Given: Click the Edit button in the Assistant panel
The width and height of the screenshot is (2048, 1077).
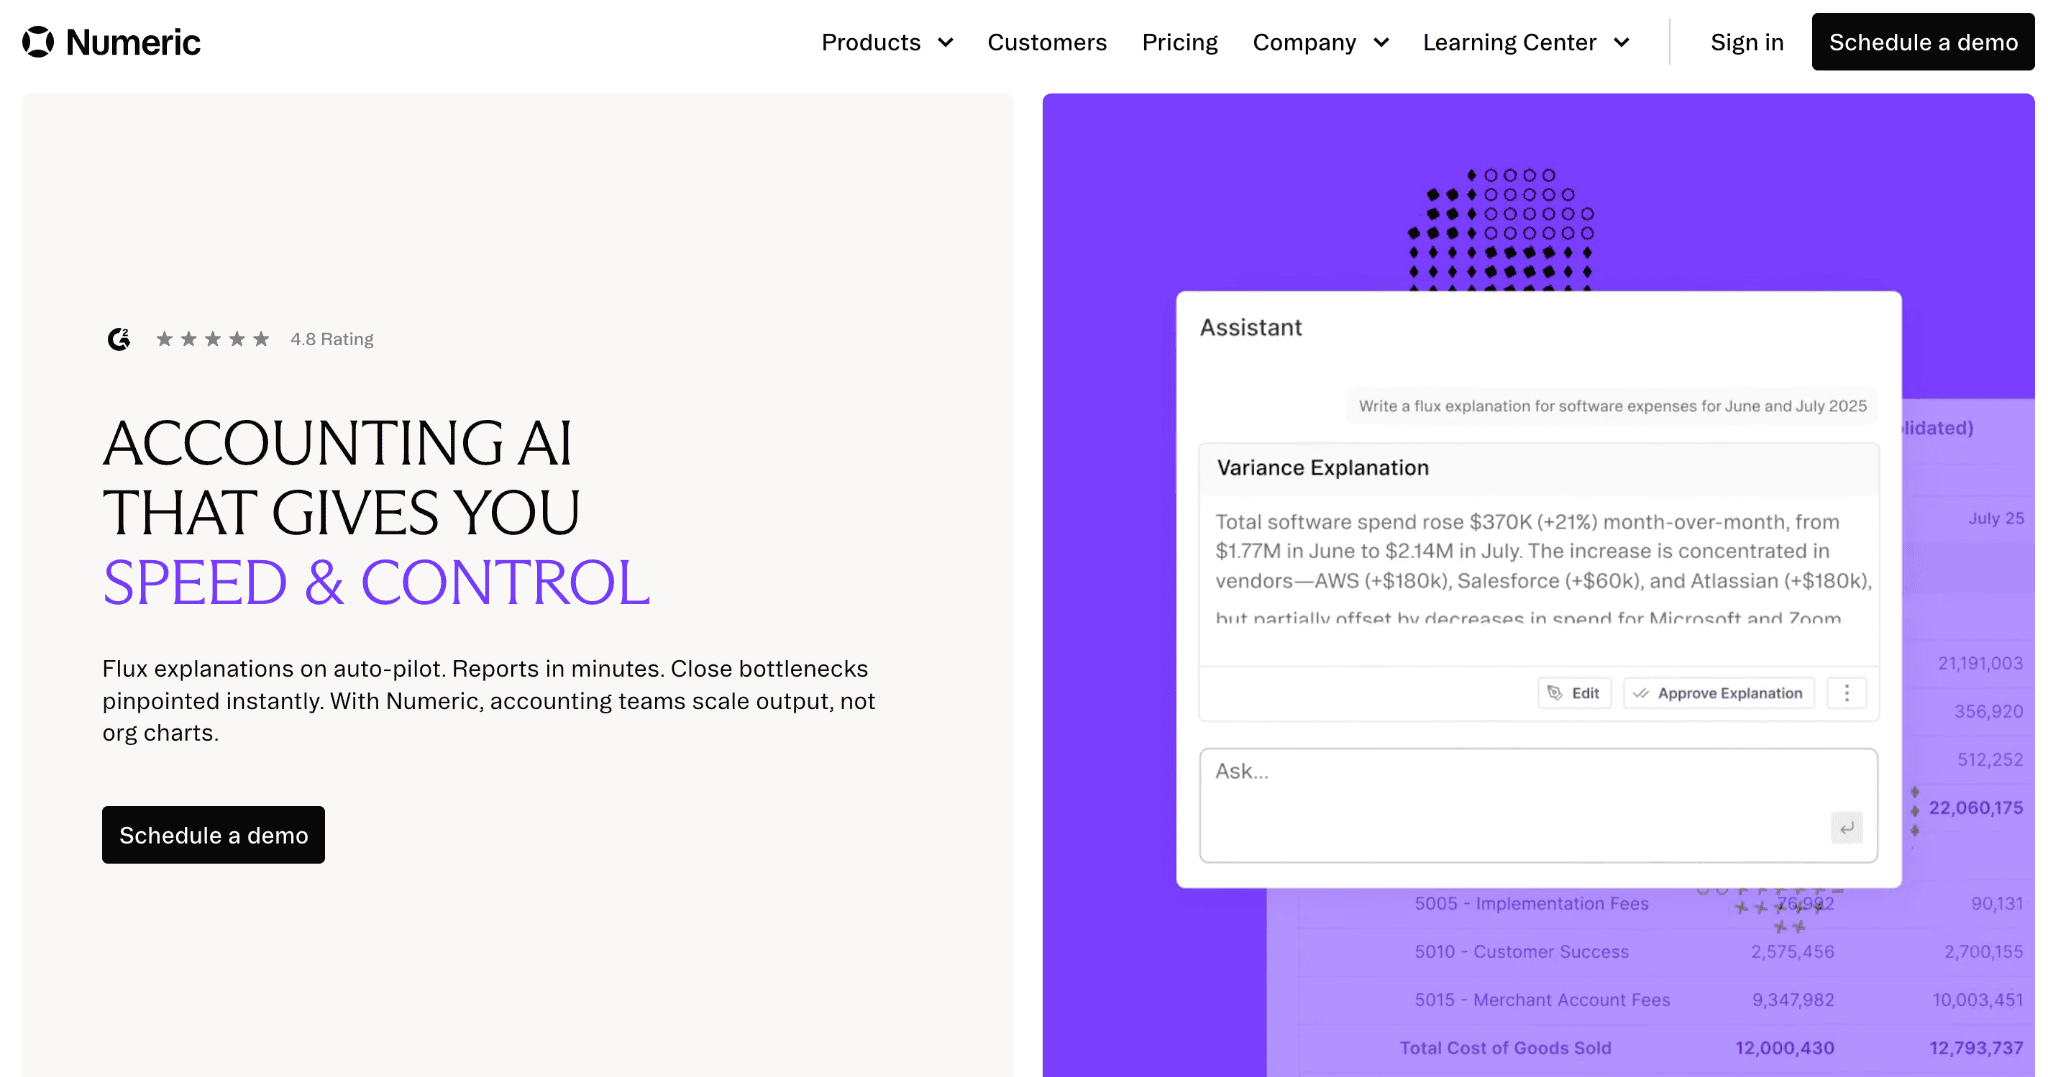Looking at the screenshot, I should point(1574,692).
